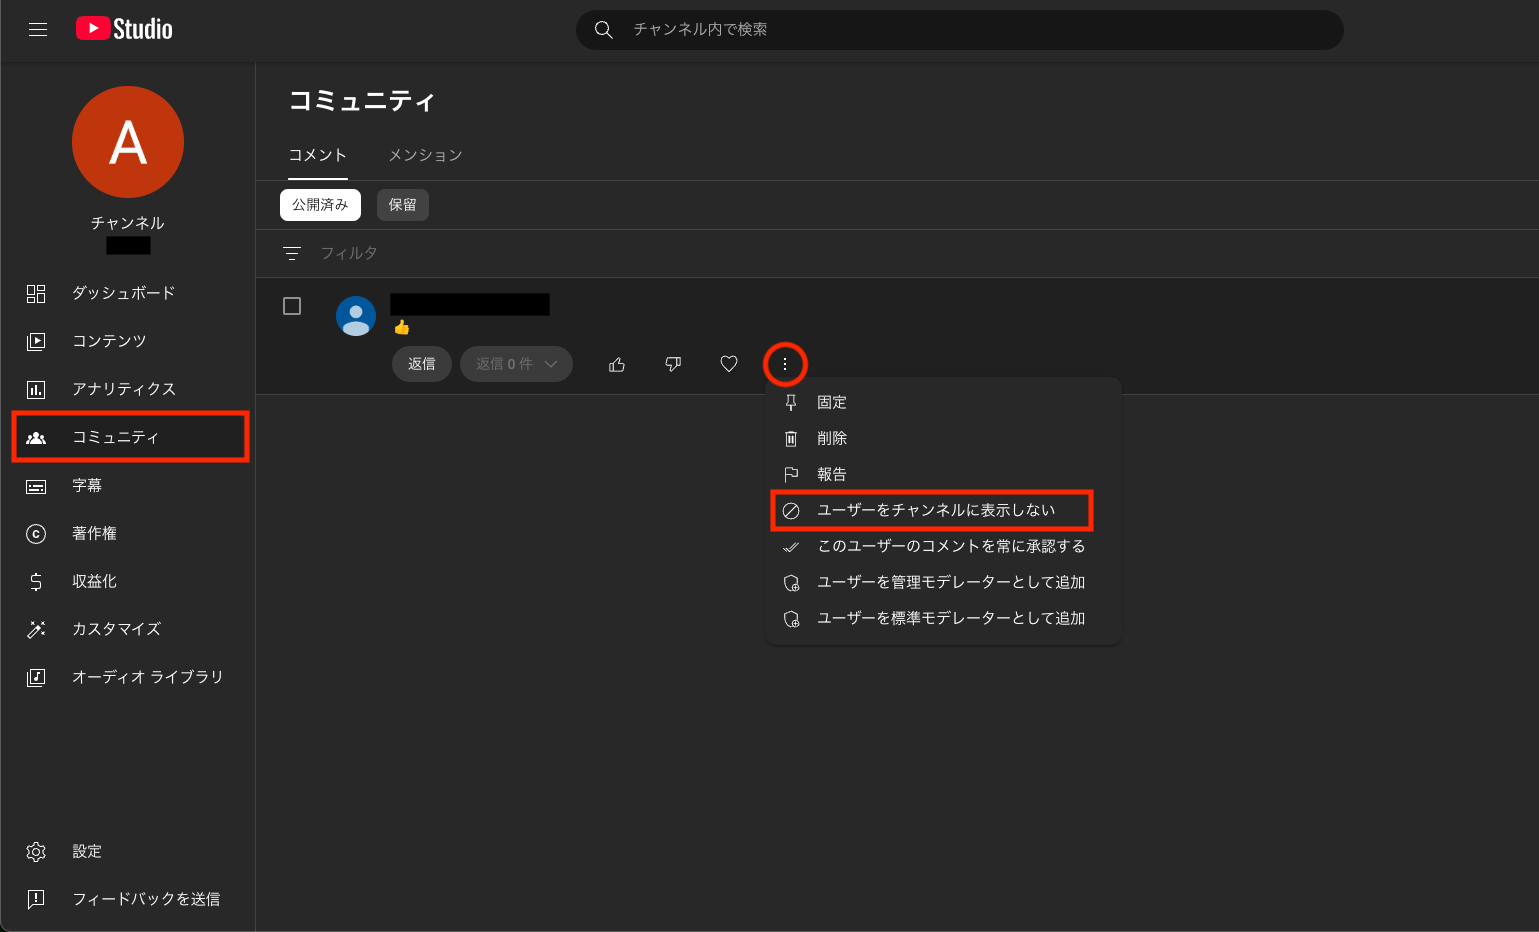Screen dimensions: 1539x932
Task: Open 収益化 section label
Action: tap(94, 581)
